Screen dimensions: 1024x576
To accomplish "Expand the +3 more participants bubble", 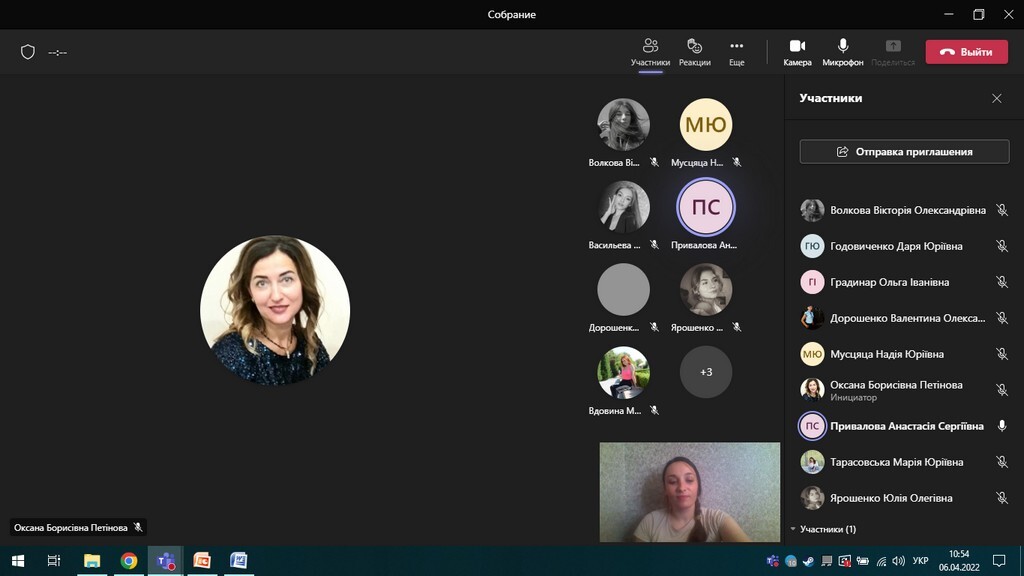I will tap(706, 372).
